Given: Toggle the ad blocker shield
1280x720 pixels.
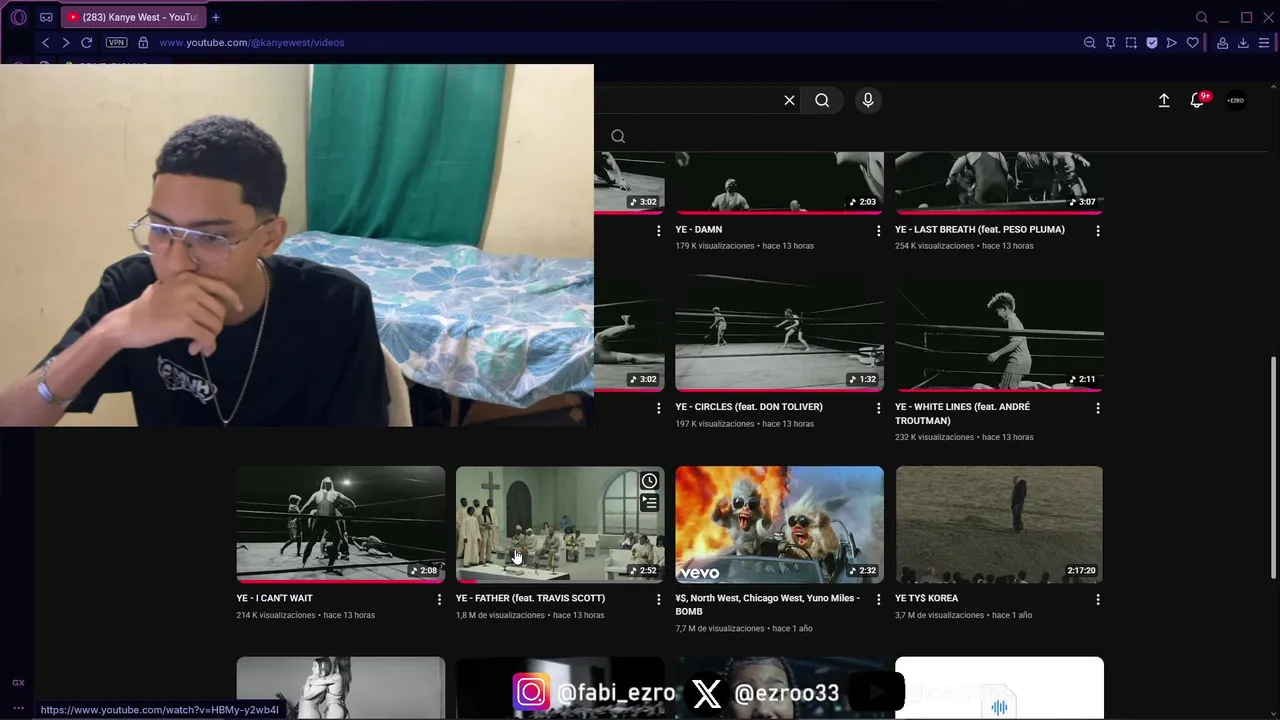Looking at the screenshot, I should tap(1151, 43).
